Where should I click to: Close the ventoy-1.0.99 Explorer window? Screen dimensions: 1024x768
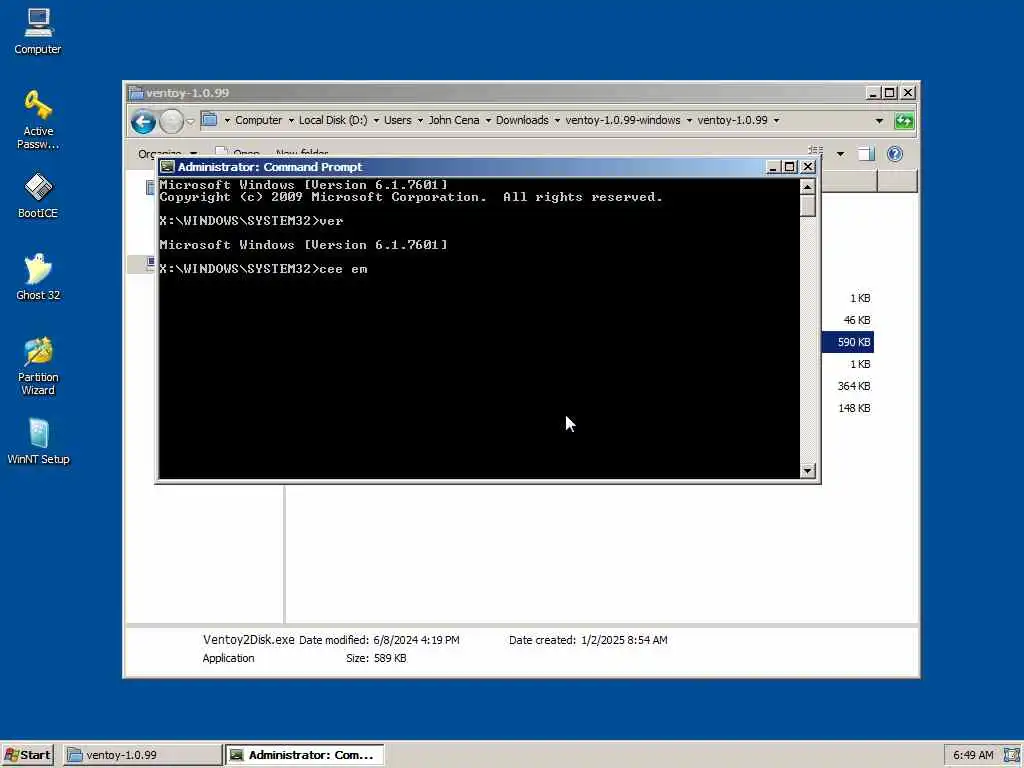pos(908,93)
